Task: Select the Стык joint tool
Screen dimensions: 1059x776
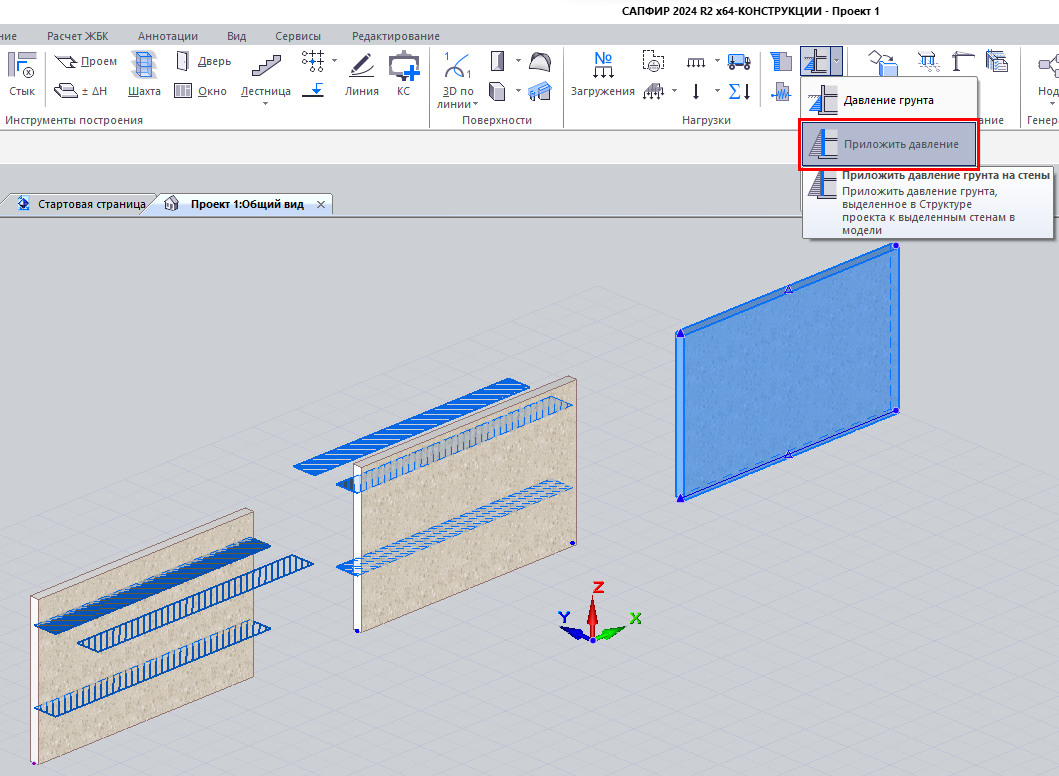Action: pos(22,74)
